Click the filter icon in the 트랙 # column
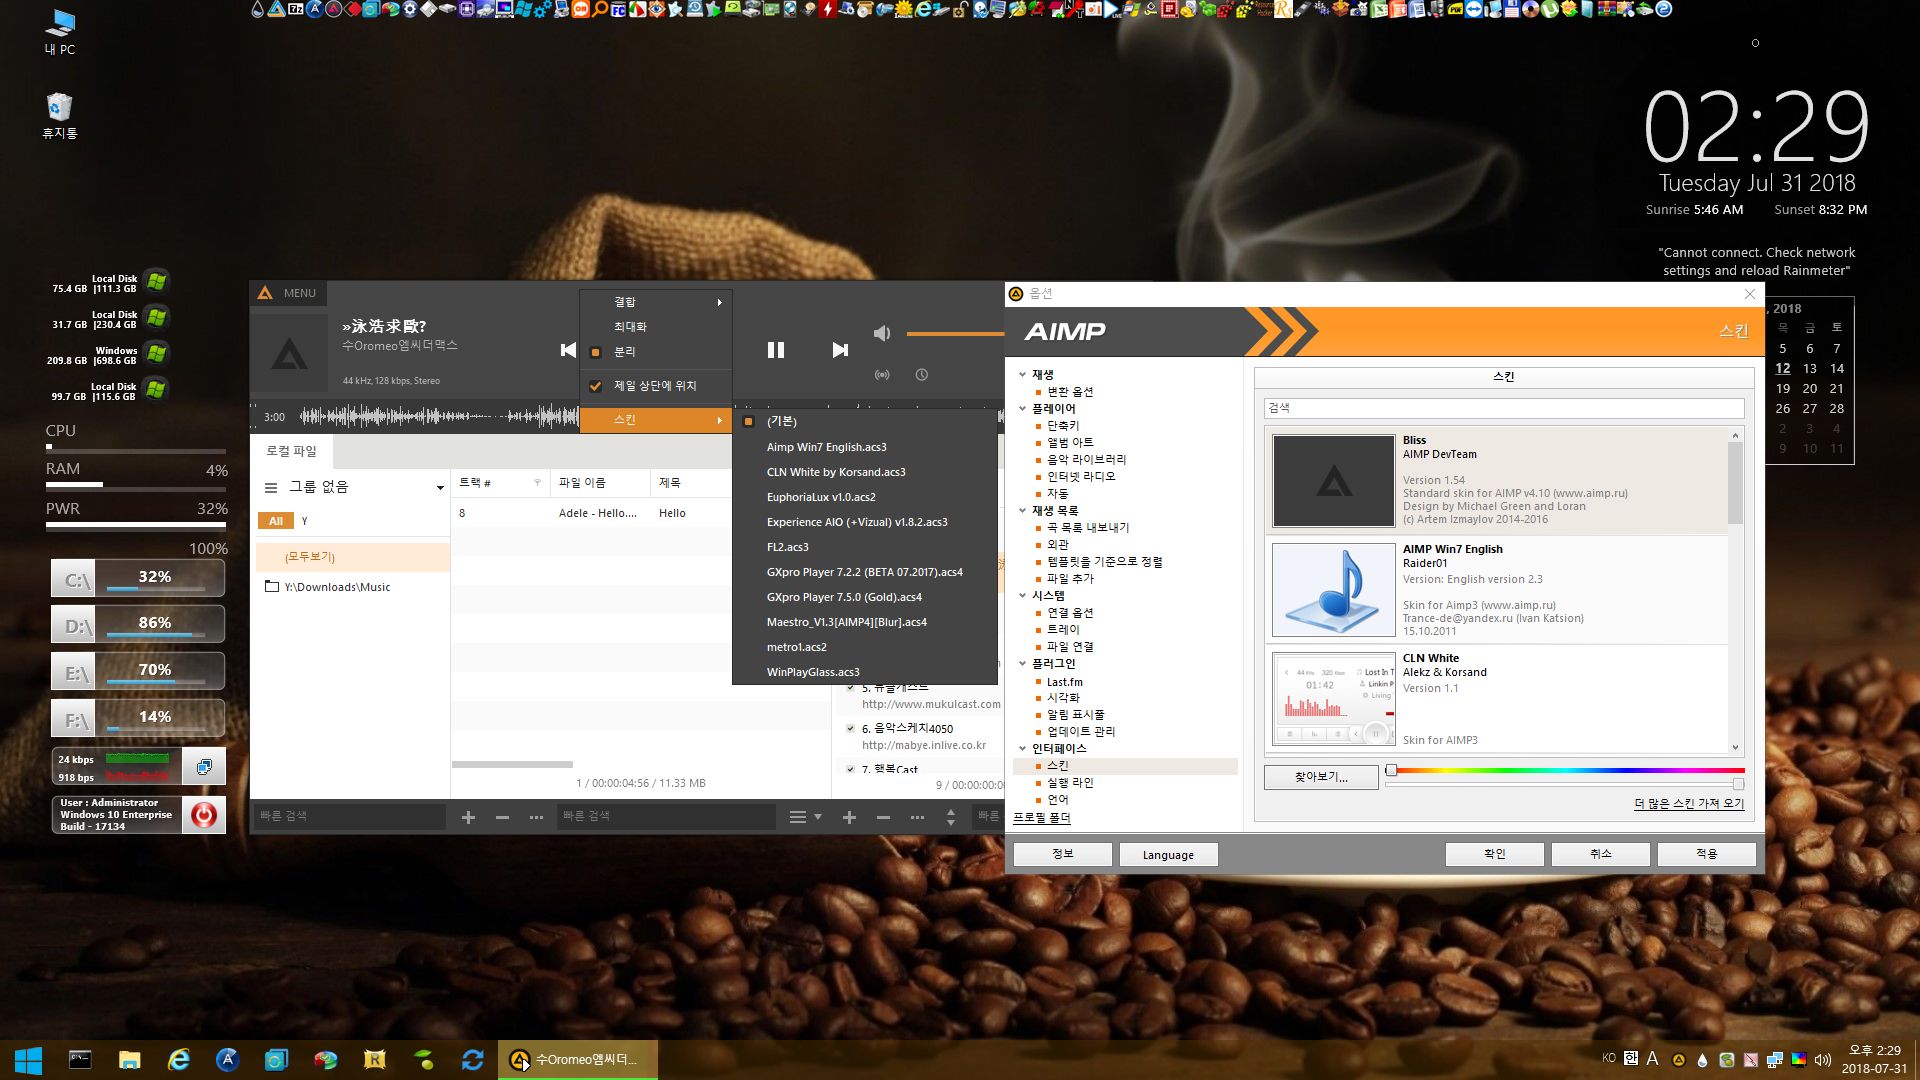Viewport: 1920px width, 1080px height. [x=538, y=483]
